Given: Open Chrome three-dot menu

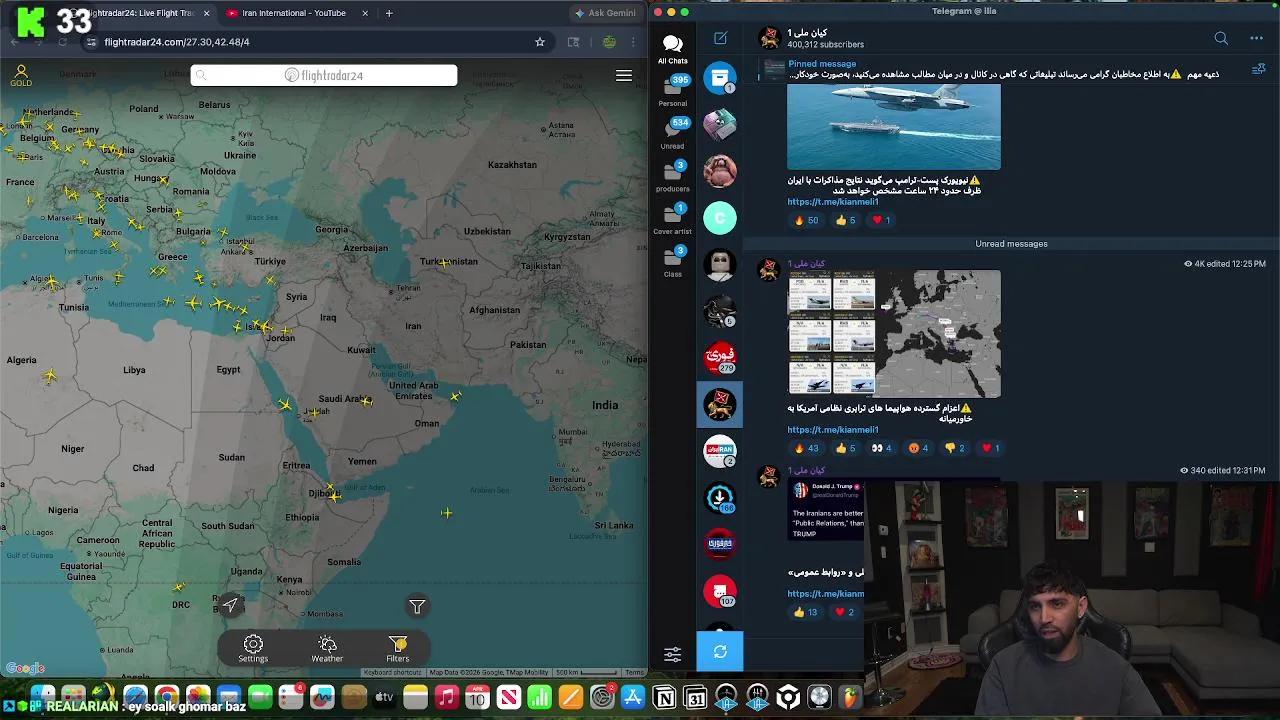Looking at the screenshot, I should tap(635, 42).
